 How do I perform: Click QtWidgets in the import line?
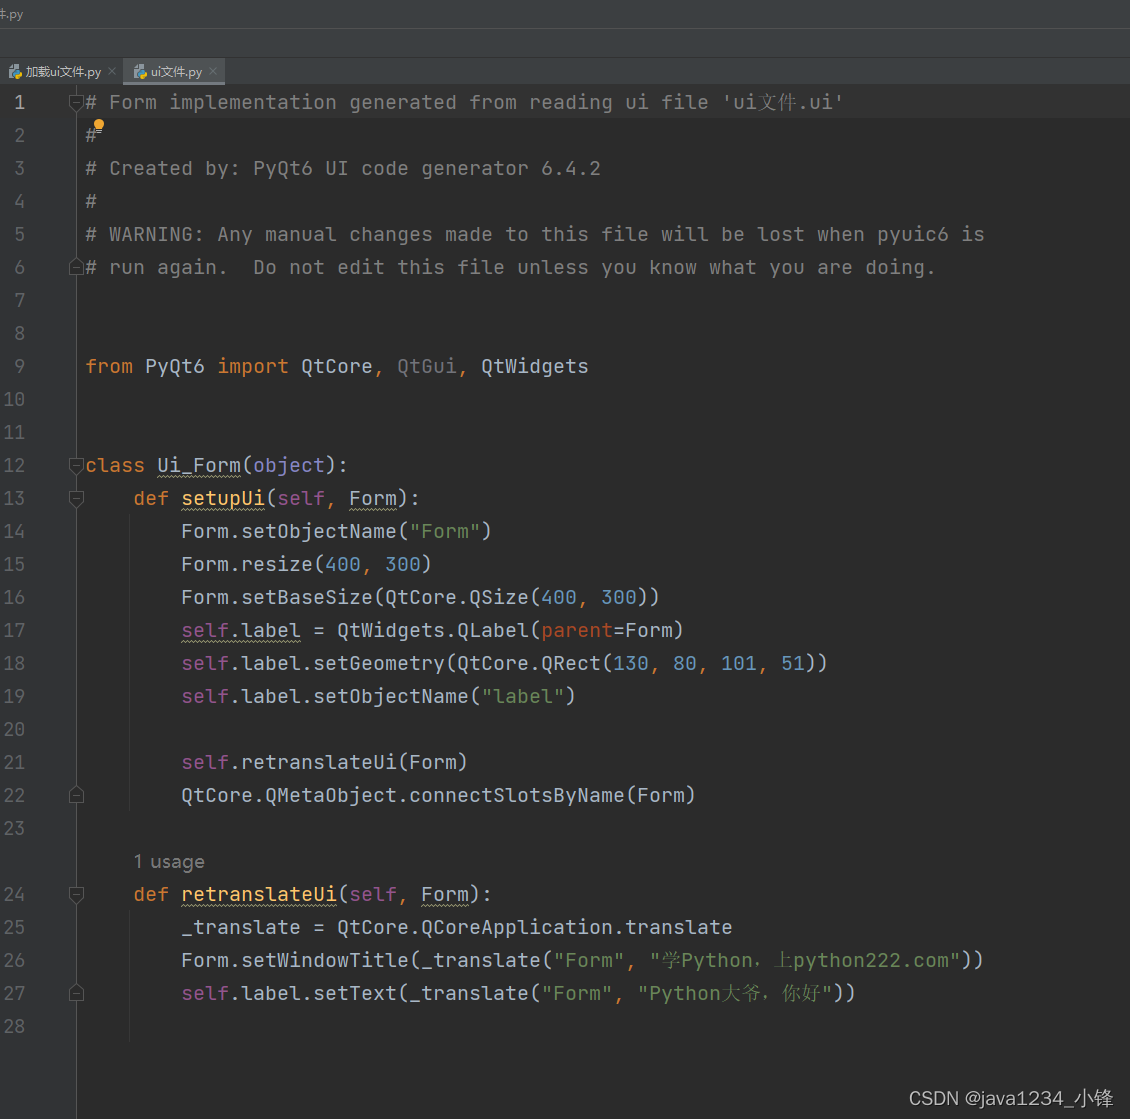pyautogui.click(x=535, y=367)
